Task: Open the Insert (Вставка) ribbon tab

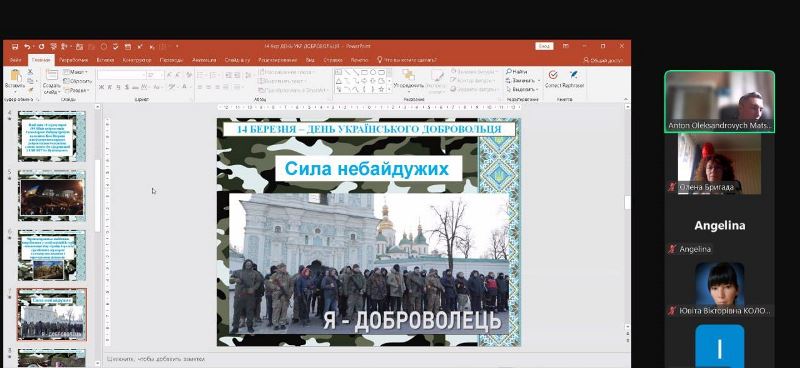Action: [x=105, y=60]
